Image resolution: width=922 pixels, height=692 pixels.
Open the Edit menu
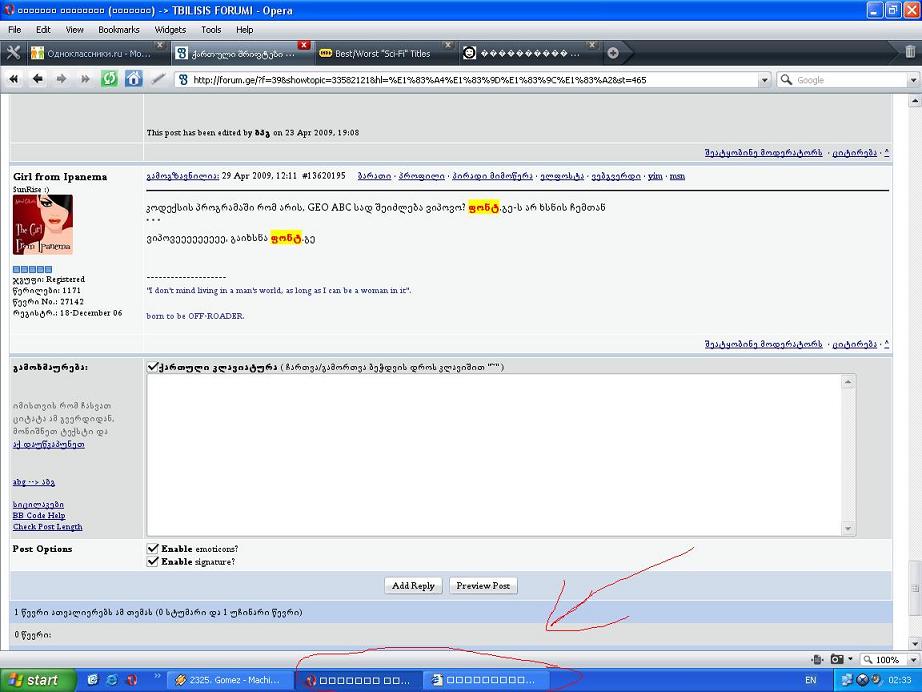coord(43,29)
